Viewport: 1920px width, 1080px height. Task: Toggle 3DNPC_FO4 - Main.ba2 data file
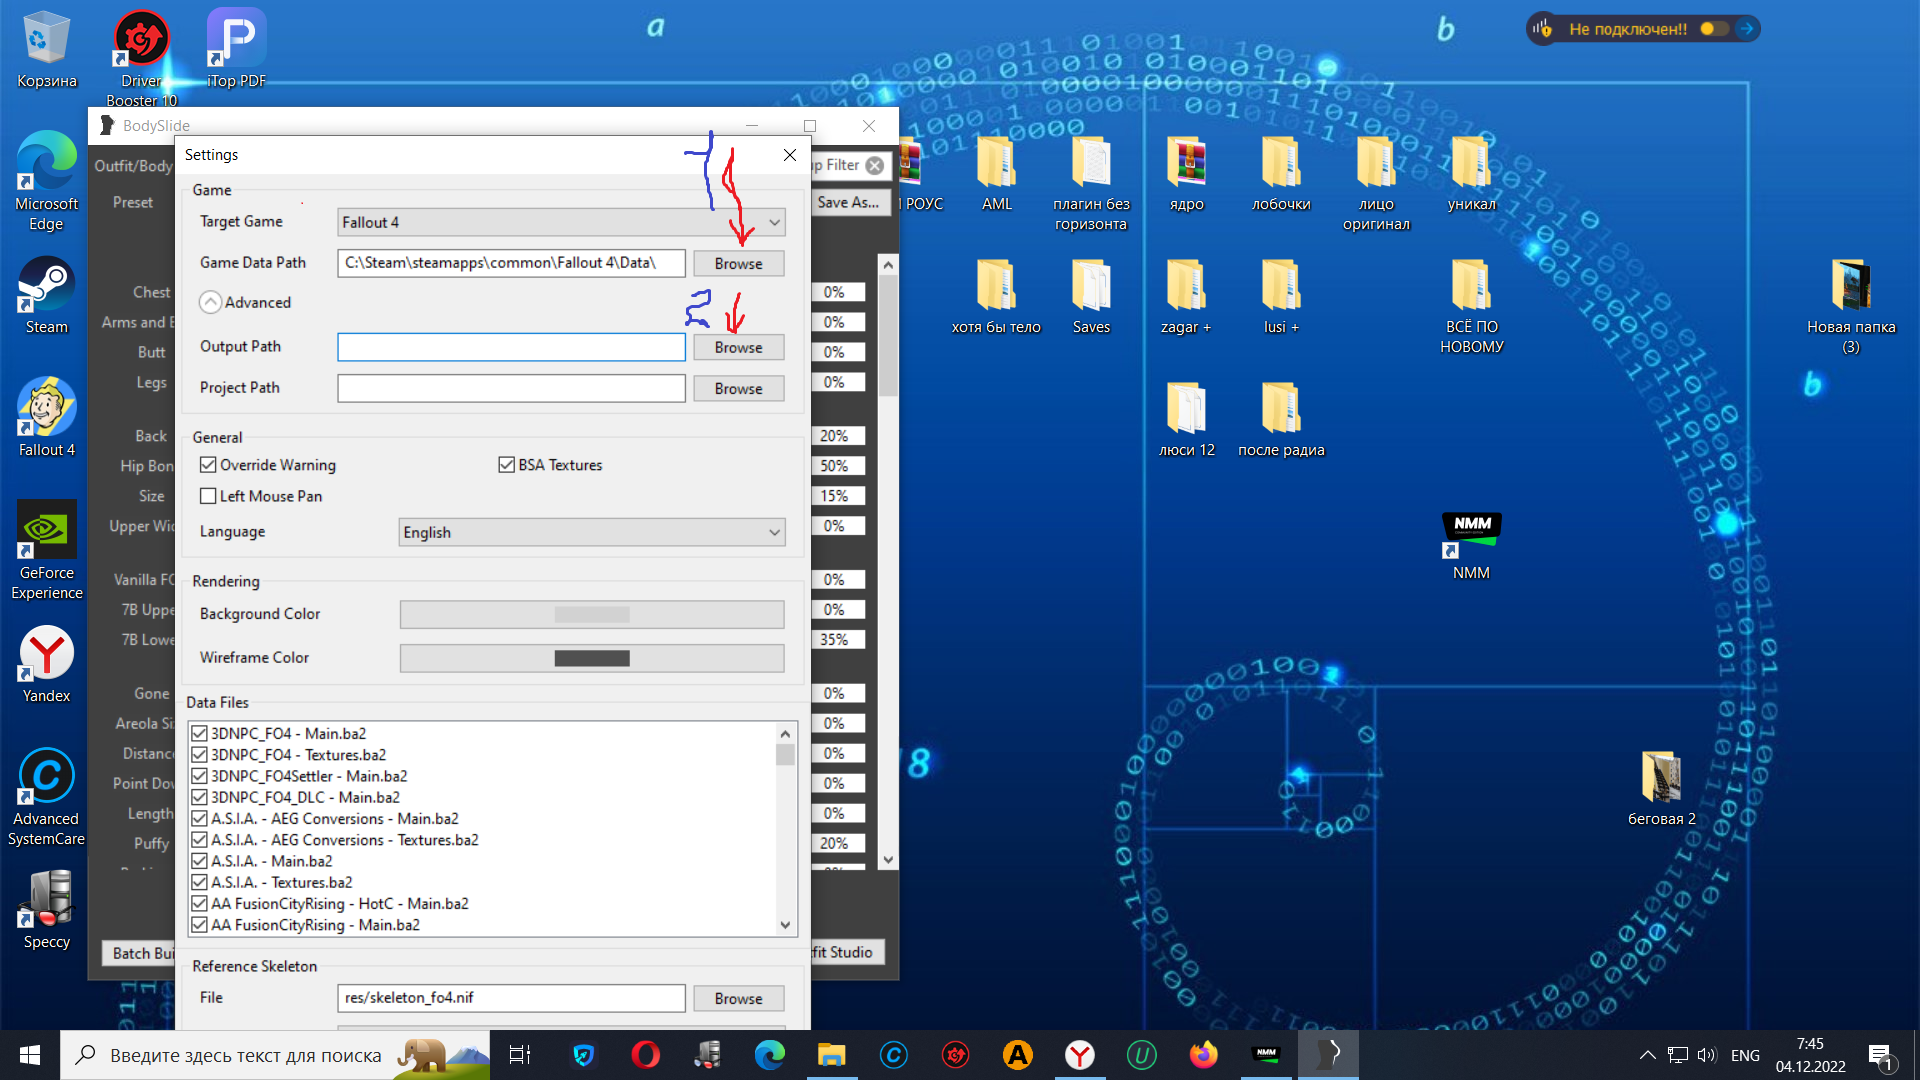point(199,733)
